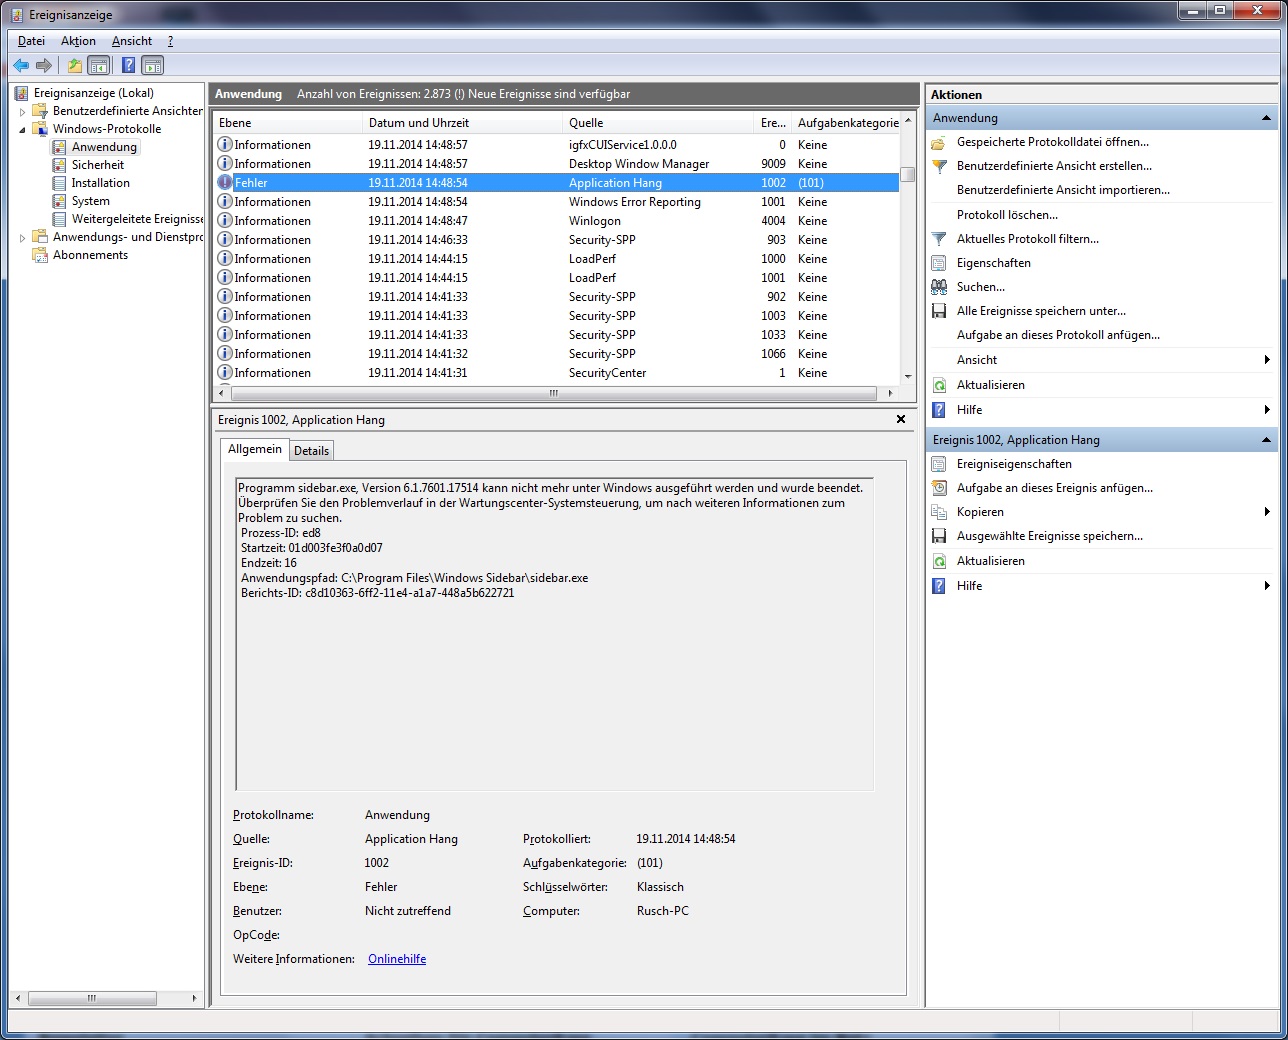The image size is (1288, 1040).
Task: Toggle the action pane toolbar icon
Action: point(153,66)
